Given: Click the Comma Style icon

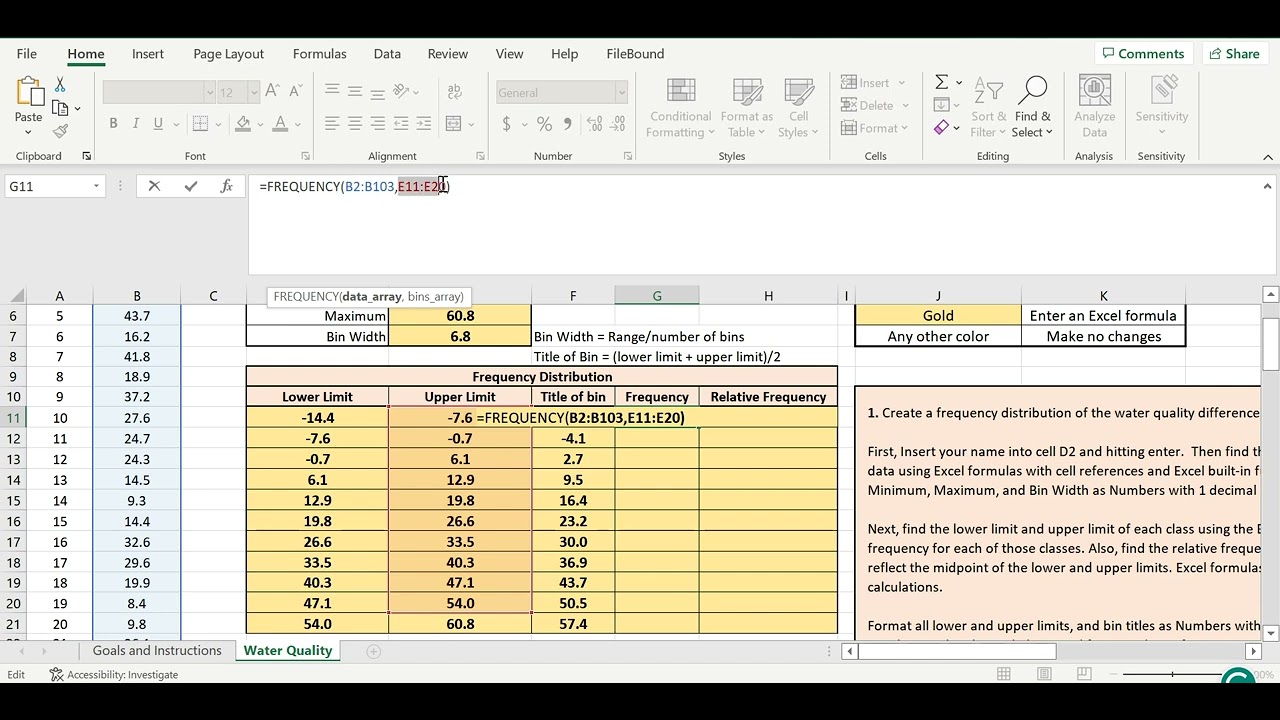Looking at the screenshot, I should click(568, 124).
